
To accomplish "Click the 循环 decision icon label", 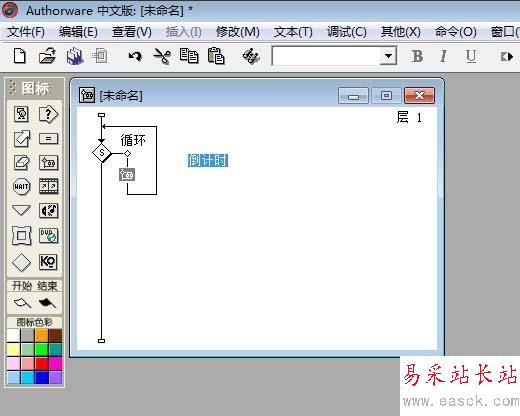I will pyautogui.click(x=133, y=140).
